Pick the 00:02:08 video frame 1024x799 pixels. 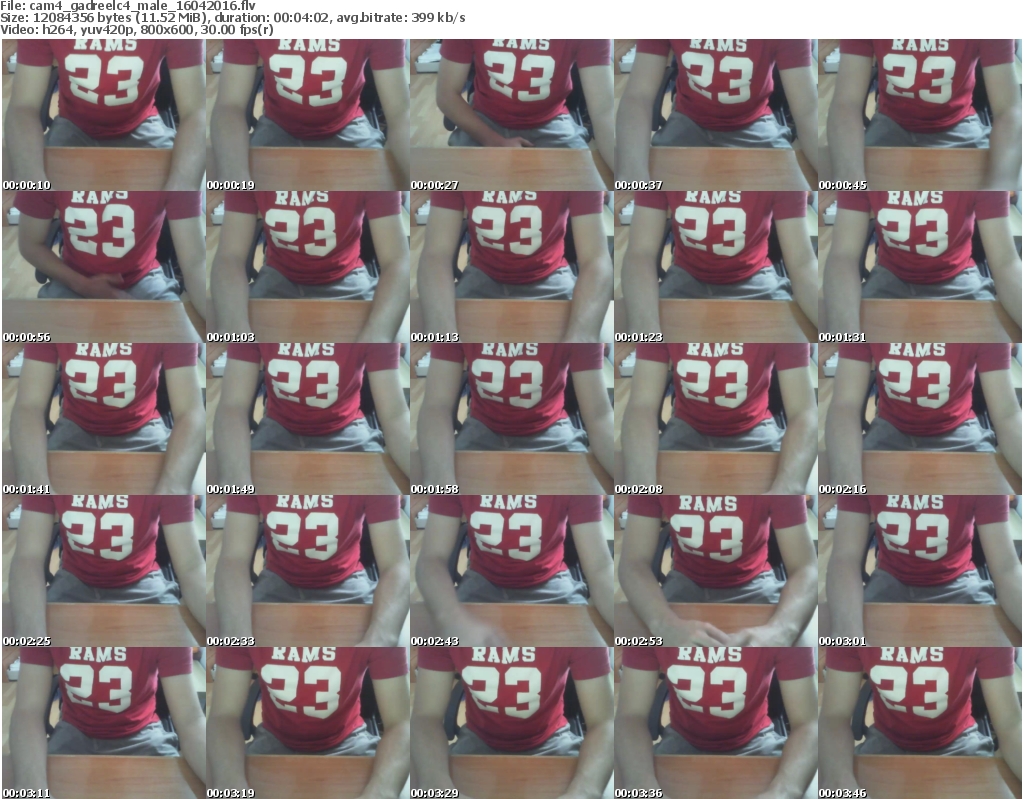(x=715, y=419)
